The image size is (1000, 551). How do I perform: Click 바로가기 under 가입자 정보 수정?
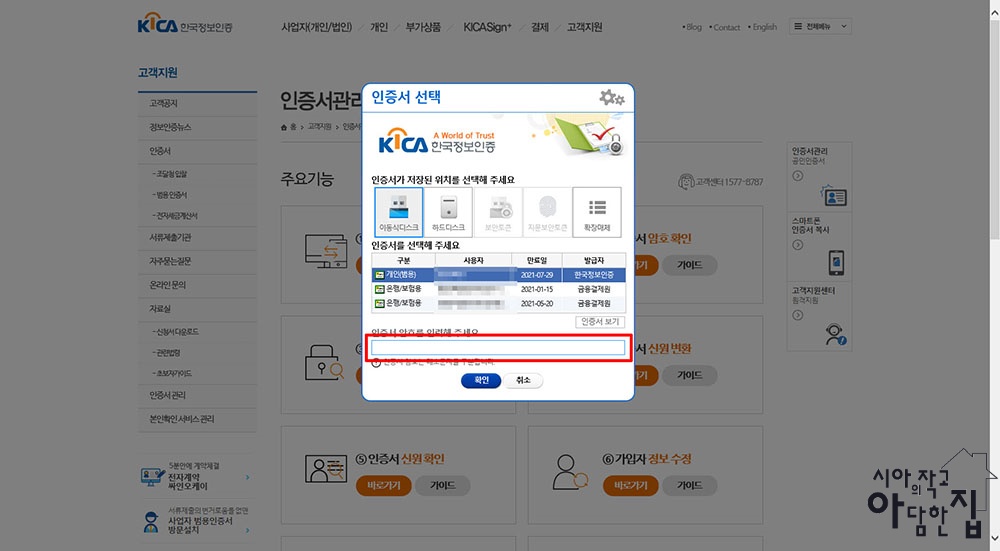(x=630, y=486)
